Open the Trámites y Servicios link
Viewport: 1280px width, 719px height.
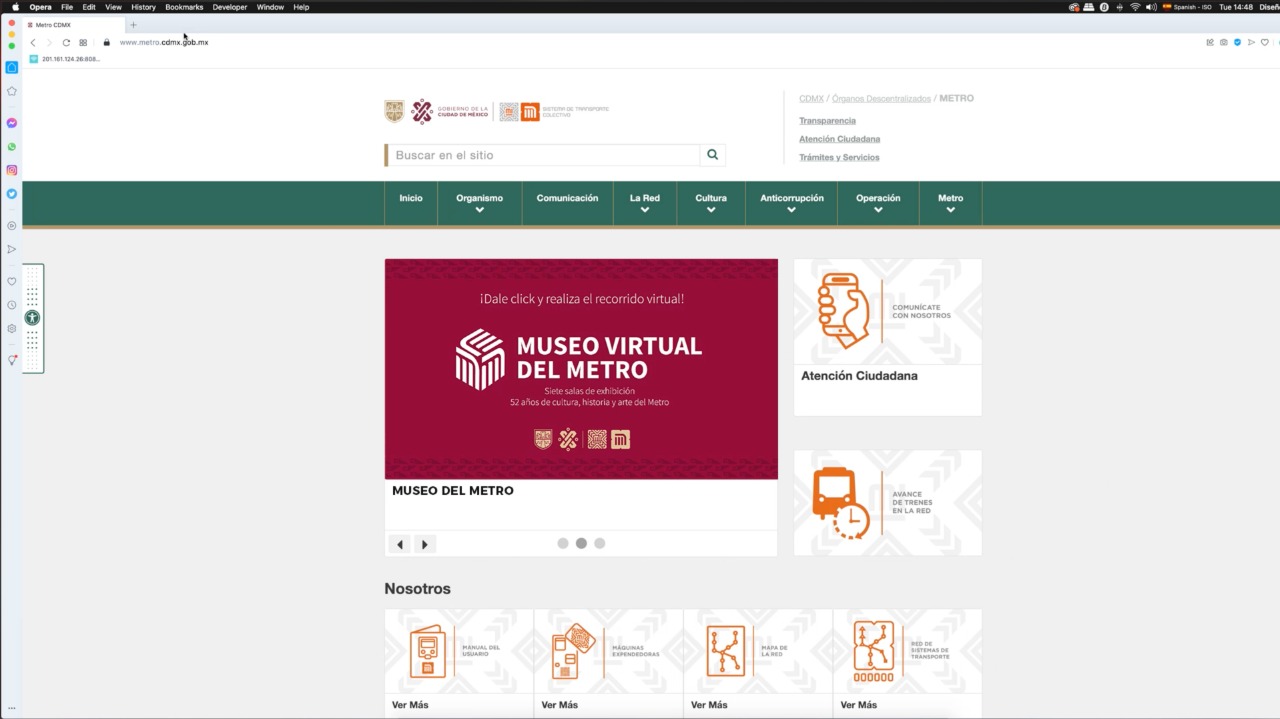point(839,157)
